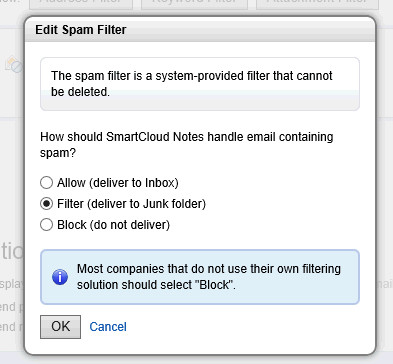
Task: Click the dimmed Attachment Filter button behind the dialog
Action: tap(317, 4)
